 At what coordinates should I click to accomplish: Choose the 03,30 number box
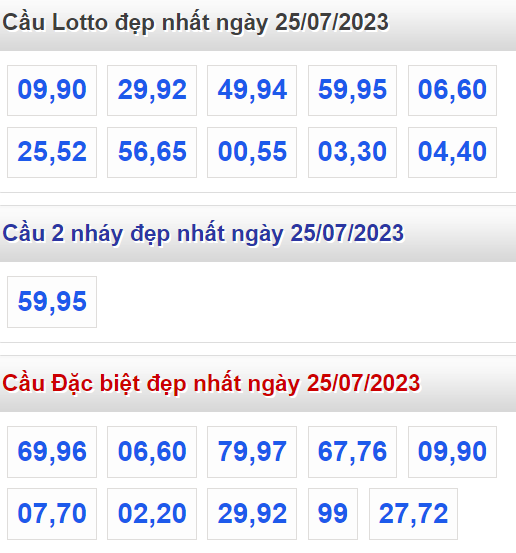(x=352, y=152)
